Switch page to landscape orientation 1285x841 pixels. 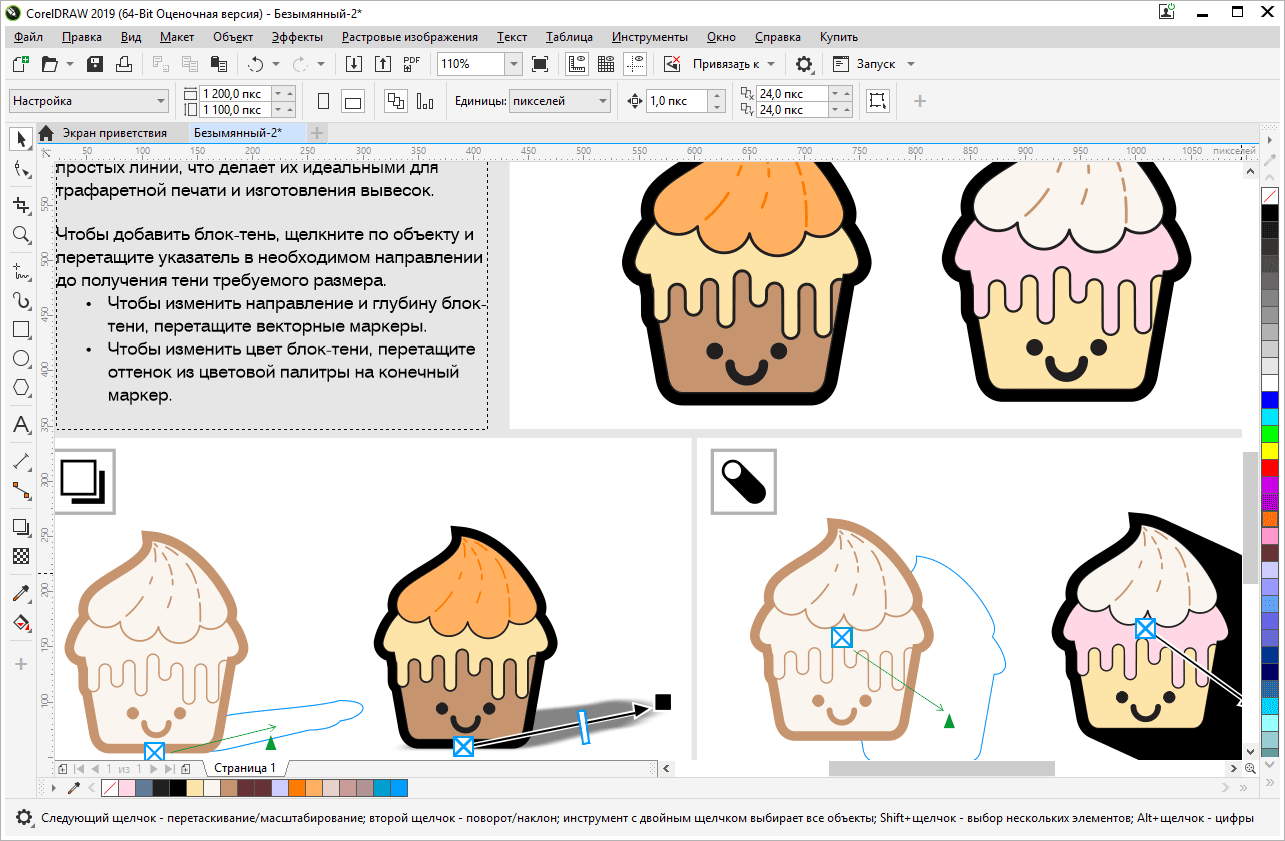pos(353,101)
